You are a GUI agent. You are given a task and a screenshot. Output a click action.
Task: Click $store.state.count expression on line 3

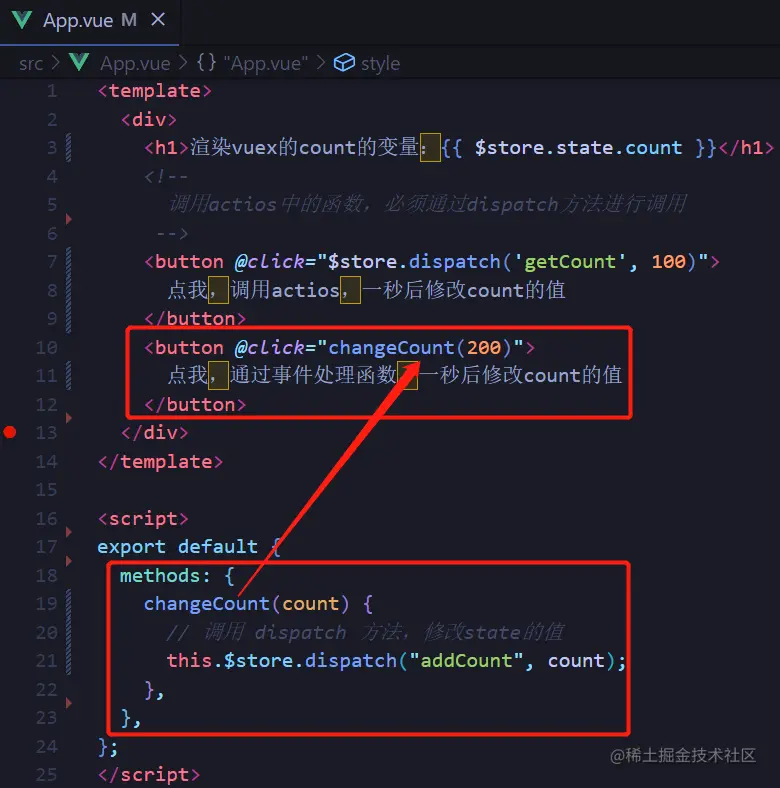[x=578, y=148]
